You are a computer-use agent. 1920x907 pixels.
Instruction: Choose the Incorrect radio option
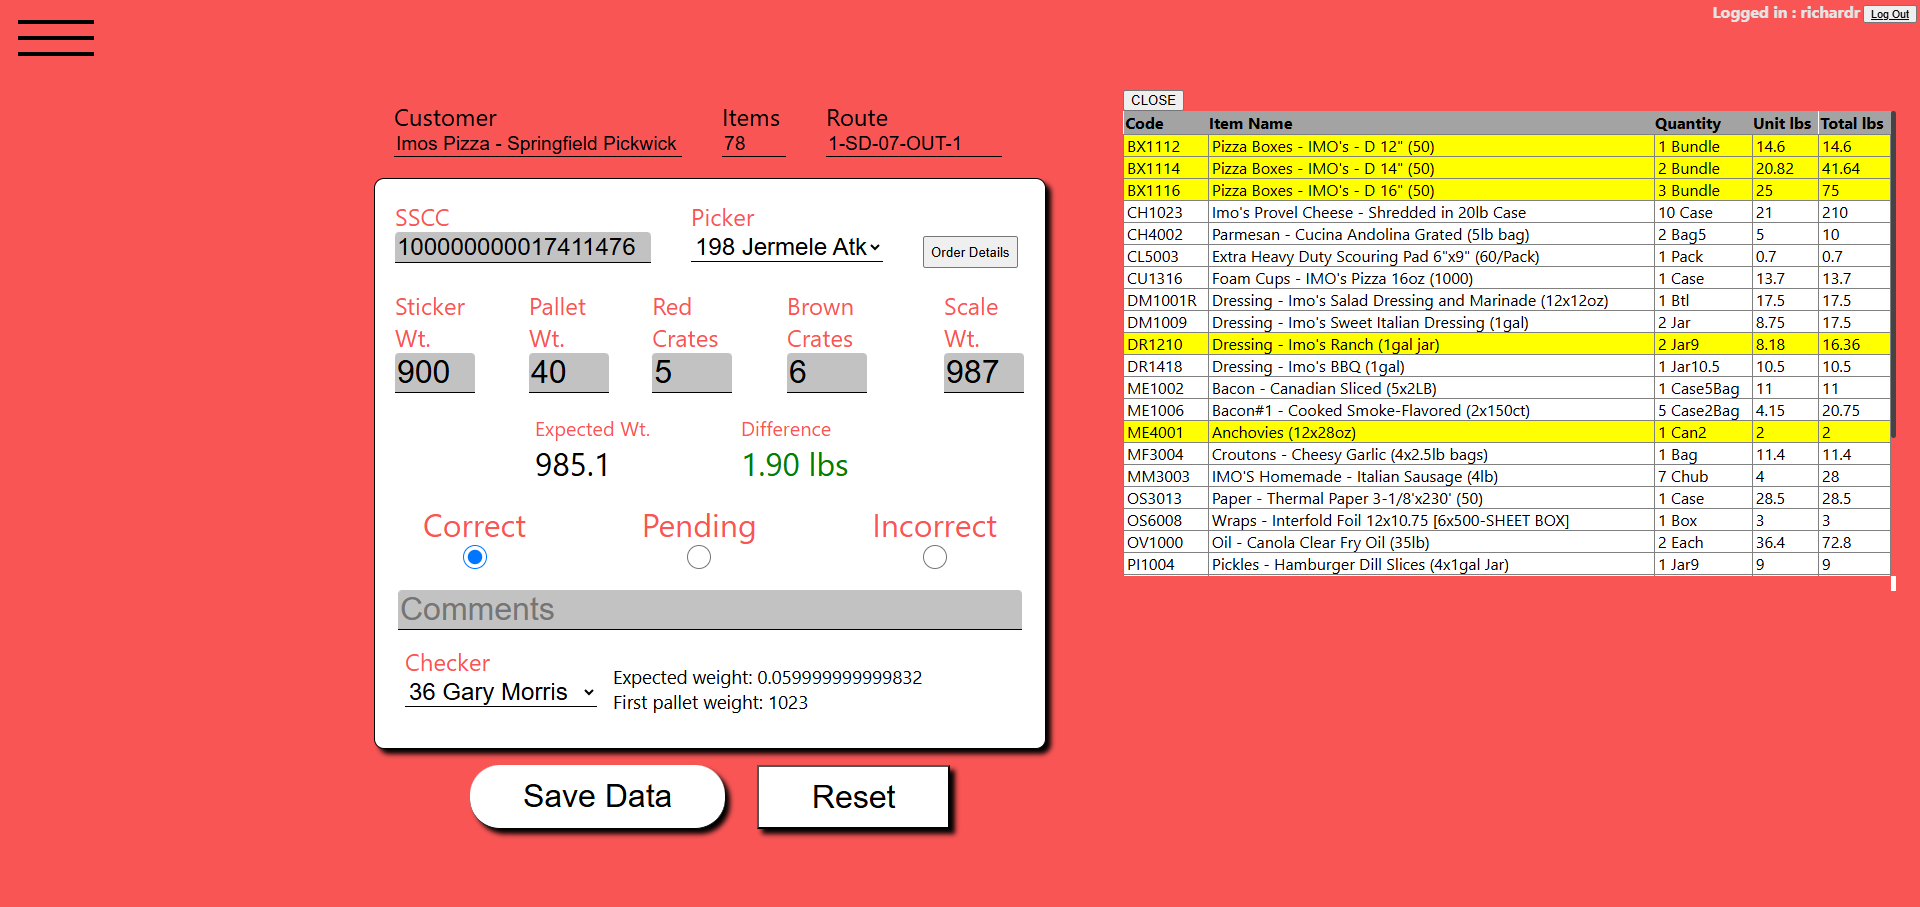coord(934,557)
